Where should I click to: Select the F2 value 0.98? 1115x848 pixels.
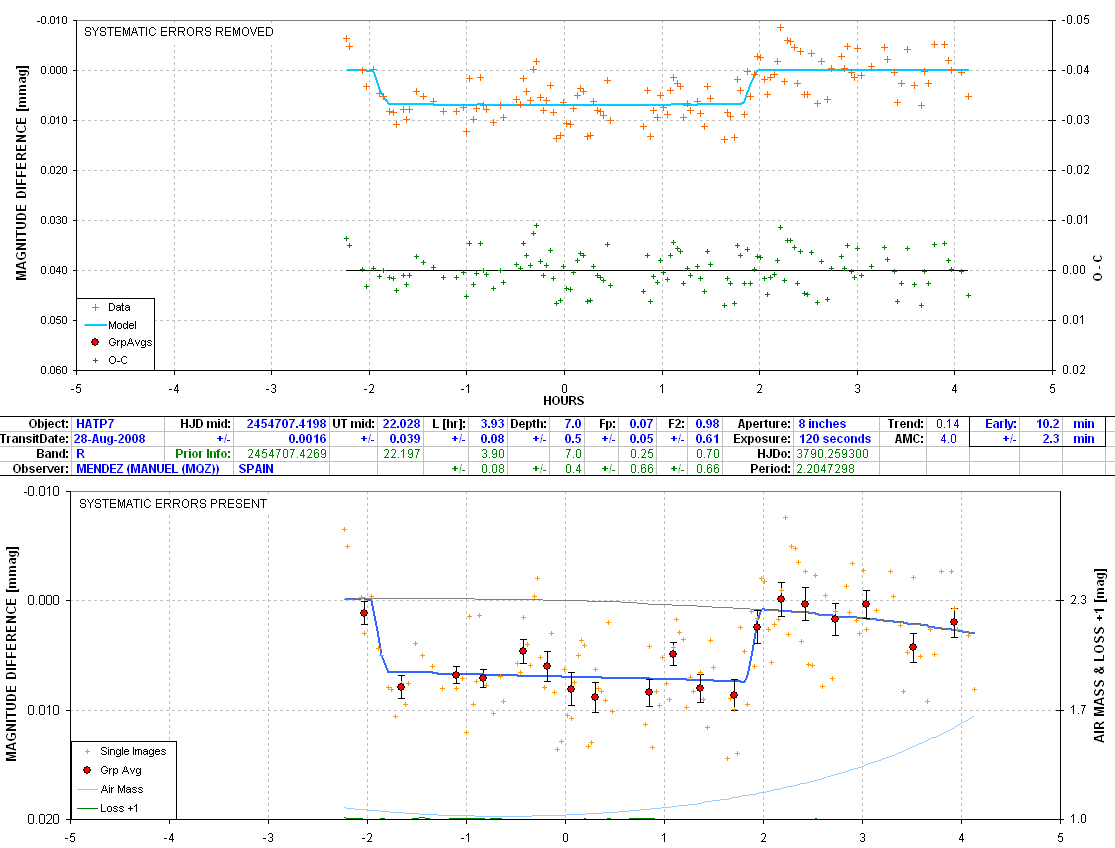click(707, 424)
